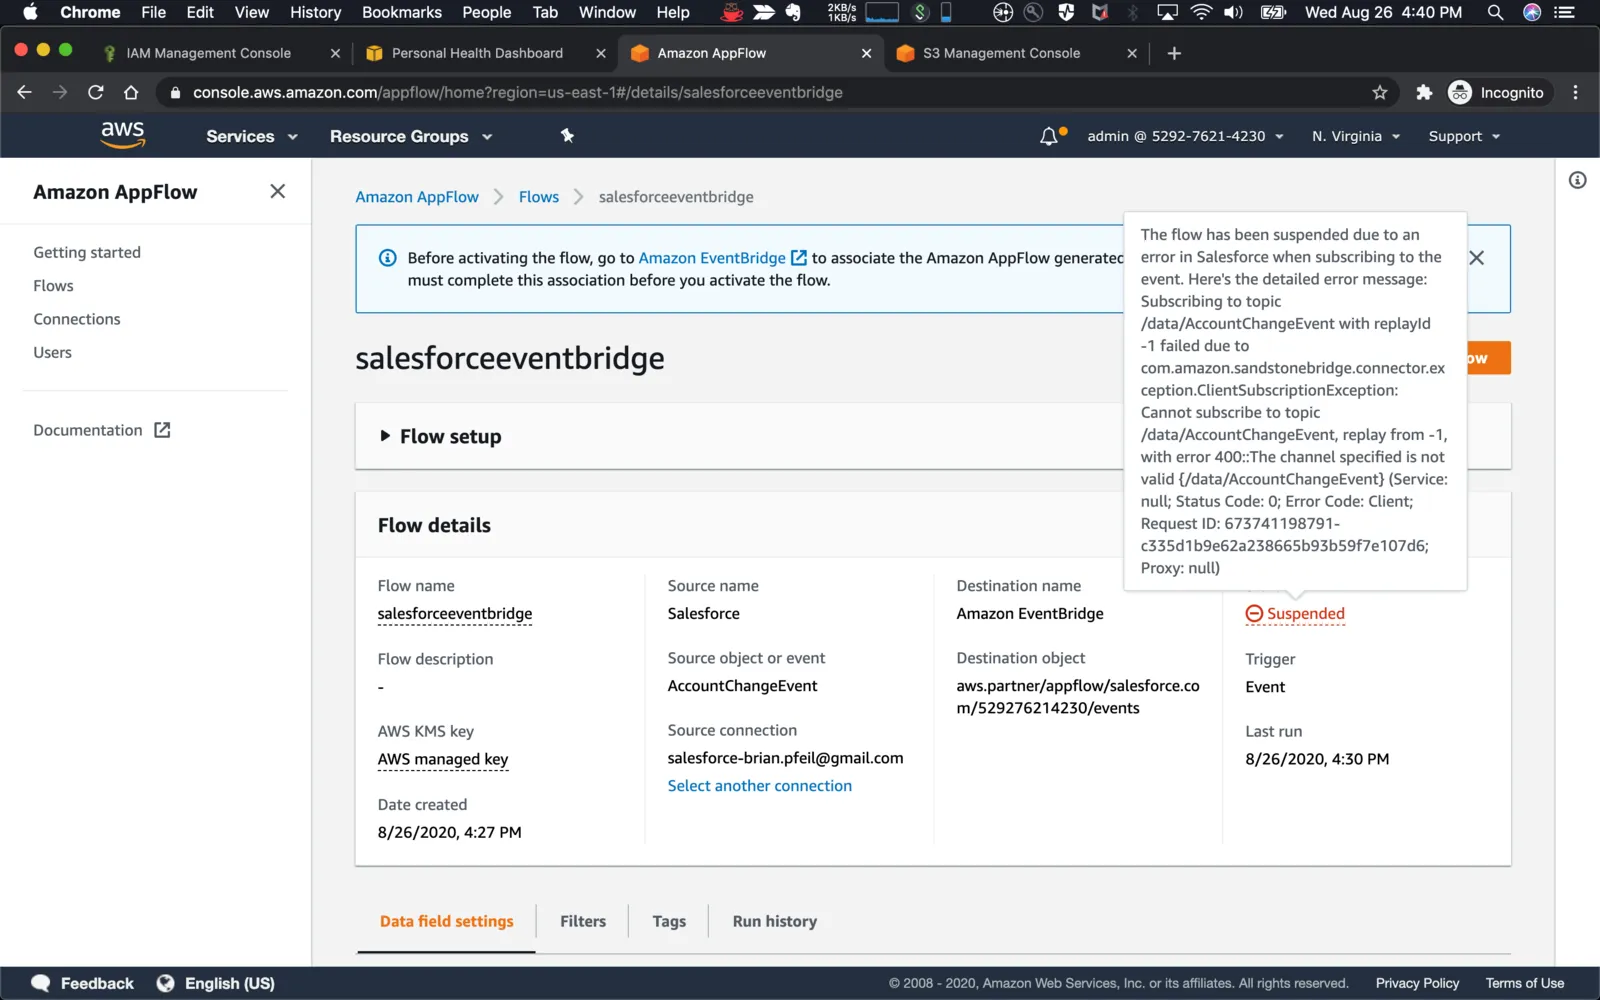Screen dimensions: 1600x1000
Task: Open the info panel icon at right
Action: [x=1577, y=180]
